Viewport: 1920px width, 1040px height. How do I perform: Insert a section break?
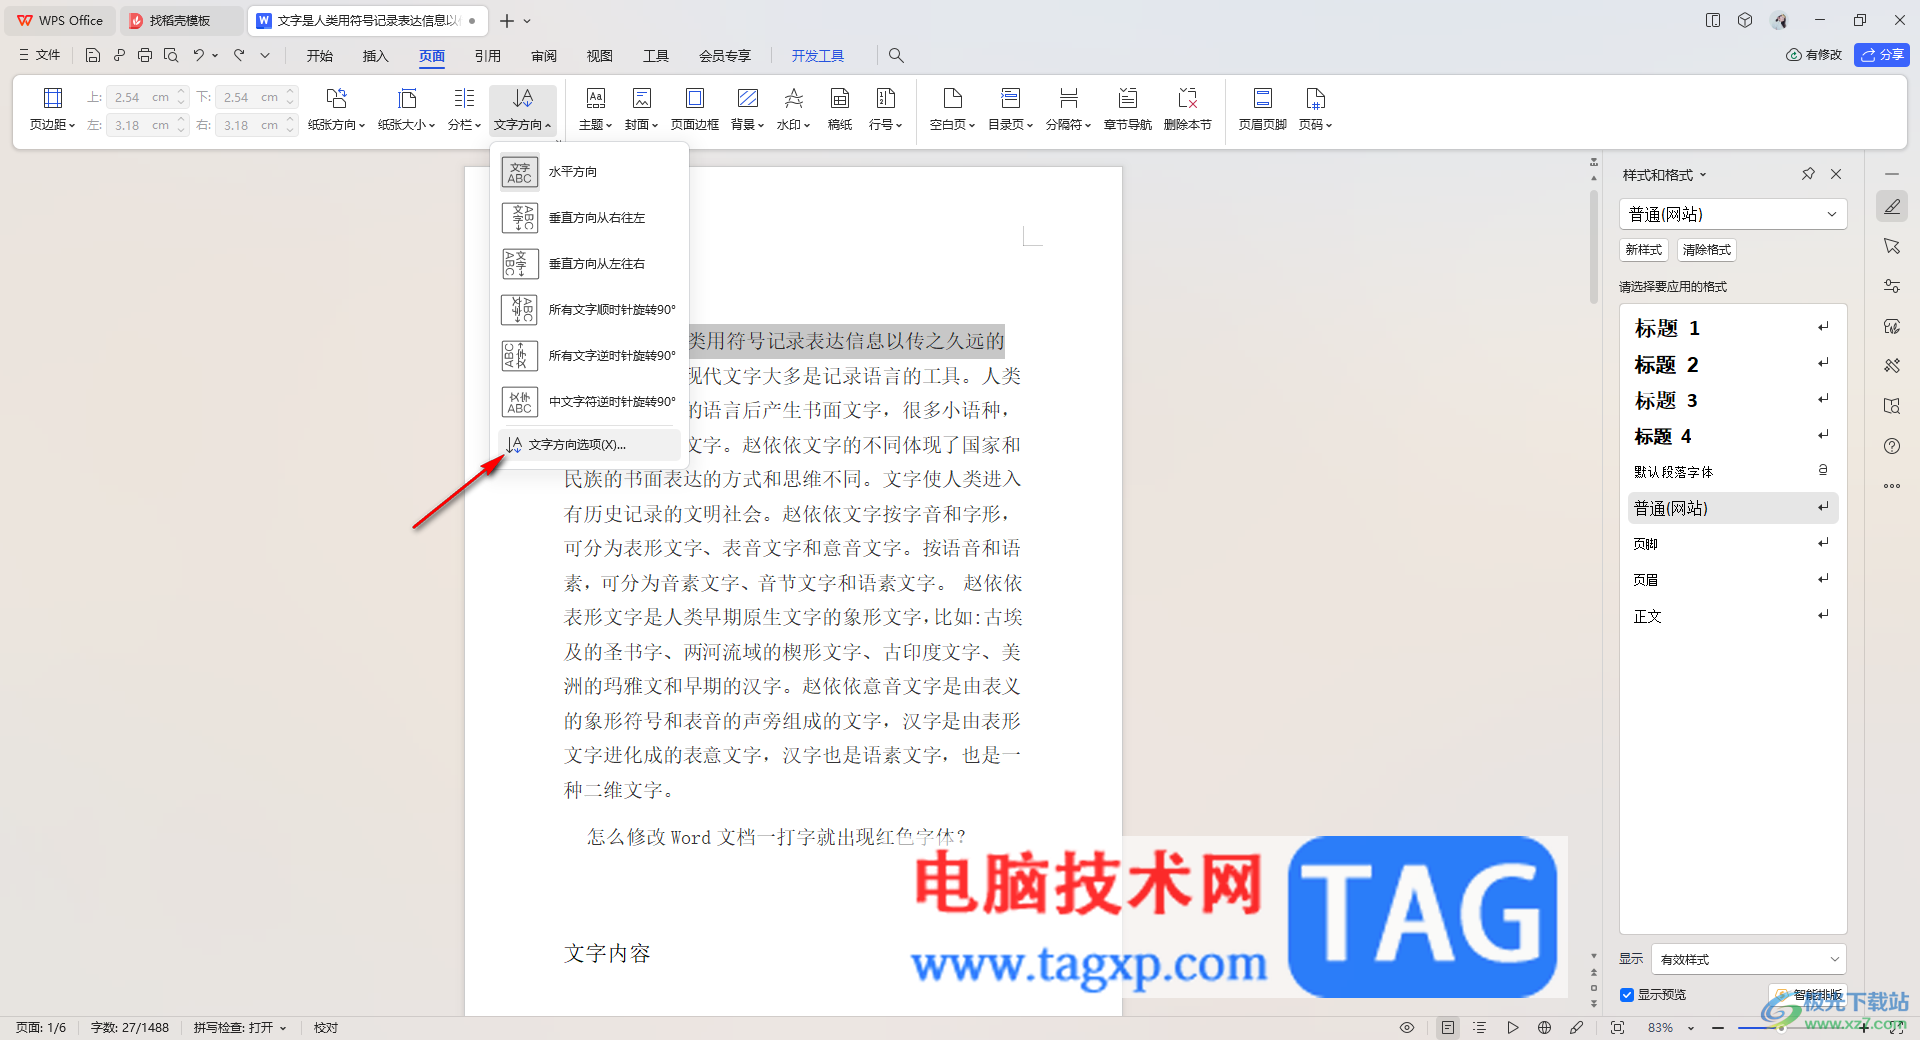[x=1068, y=109]
